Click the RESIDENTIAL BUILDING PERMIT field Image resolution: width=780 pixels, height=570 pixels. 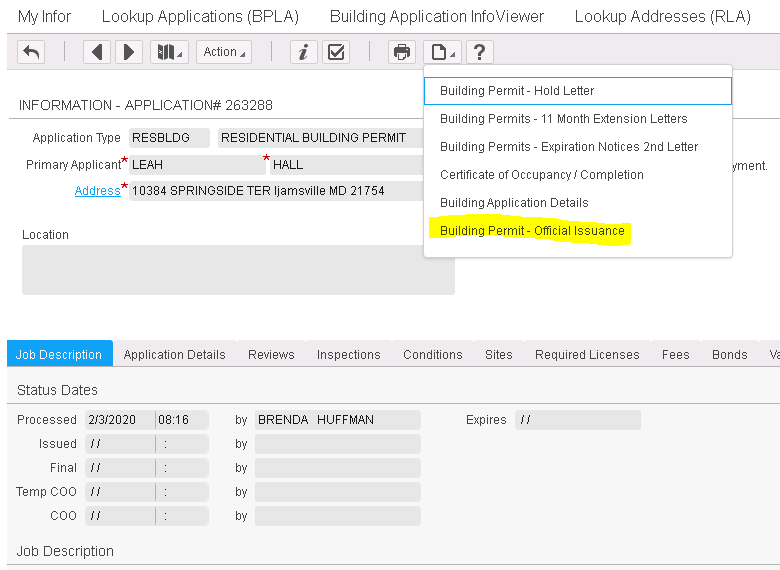point(321,138)
